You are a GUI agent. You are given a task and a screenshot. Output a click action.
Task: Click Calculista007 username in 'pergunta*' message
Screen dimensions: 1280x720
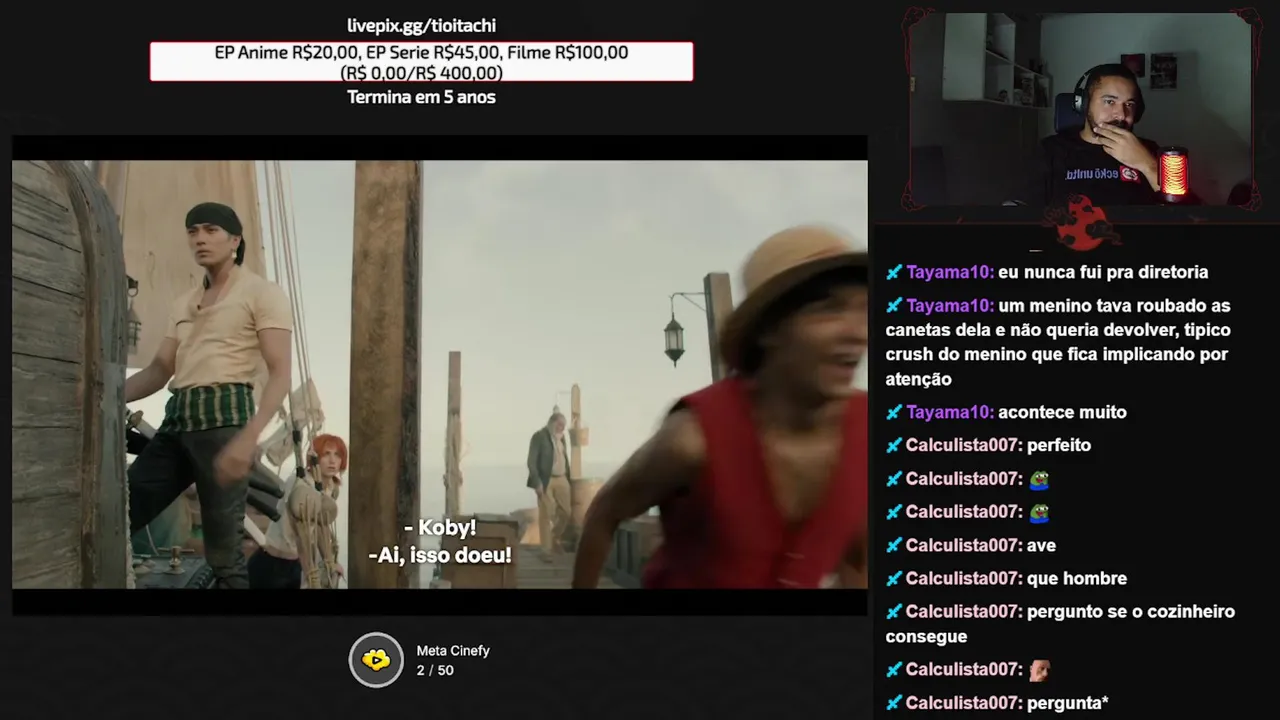(964, 703)
